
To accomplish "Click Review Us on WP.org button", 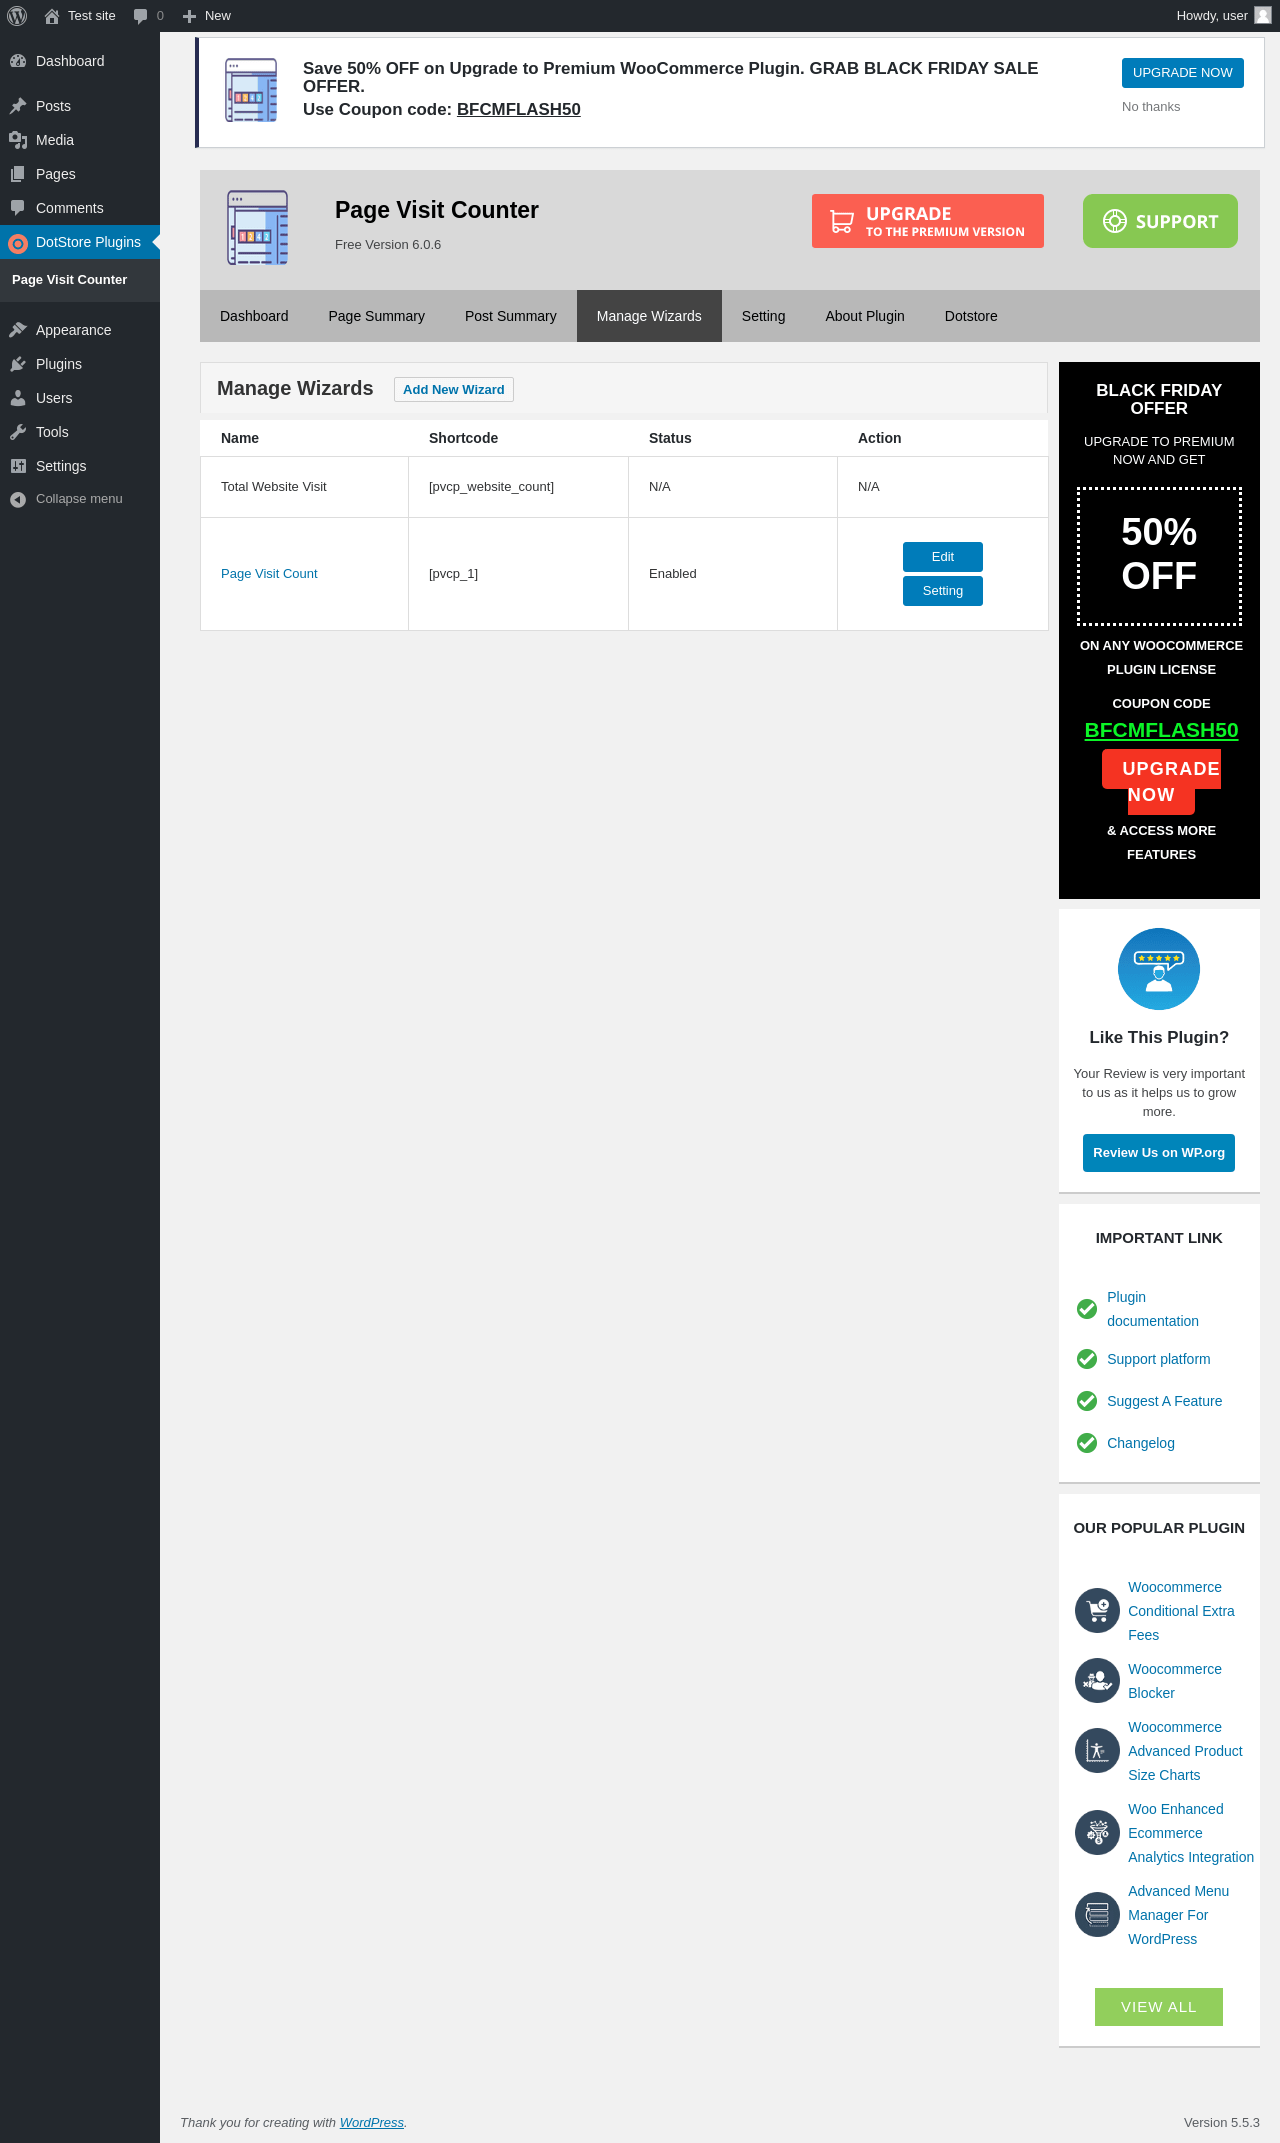I will click(1159, 1153).
